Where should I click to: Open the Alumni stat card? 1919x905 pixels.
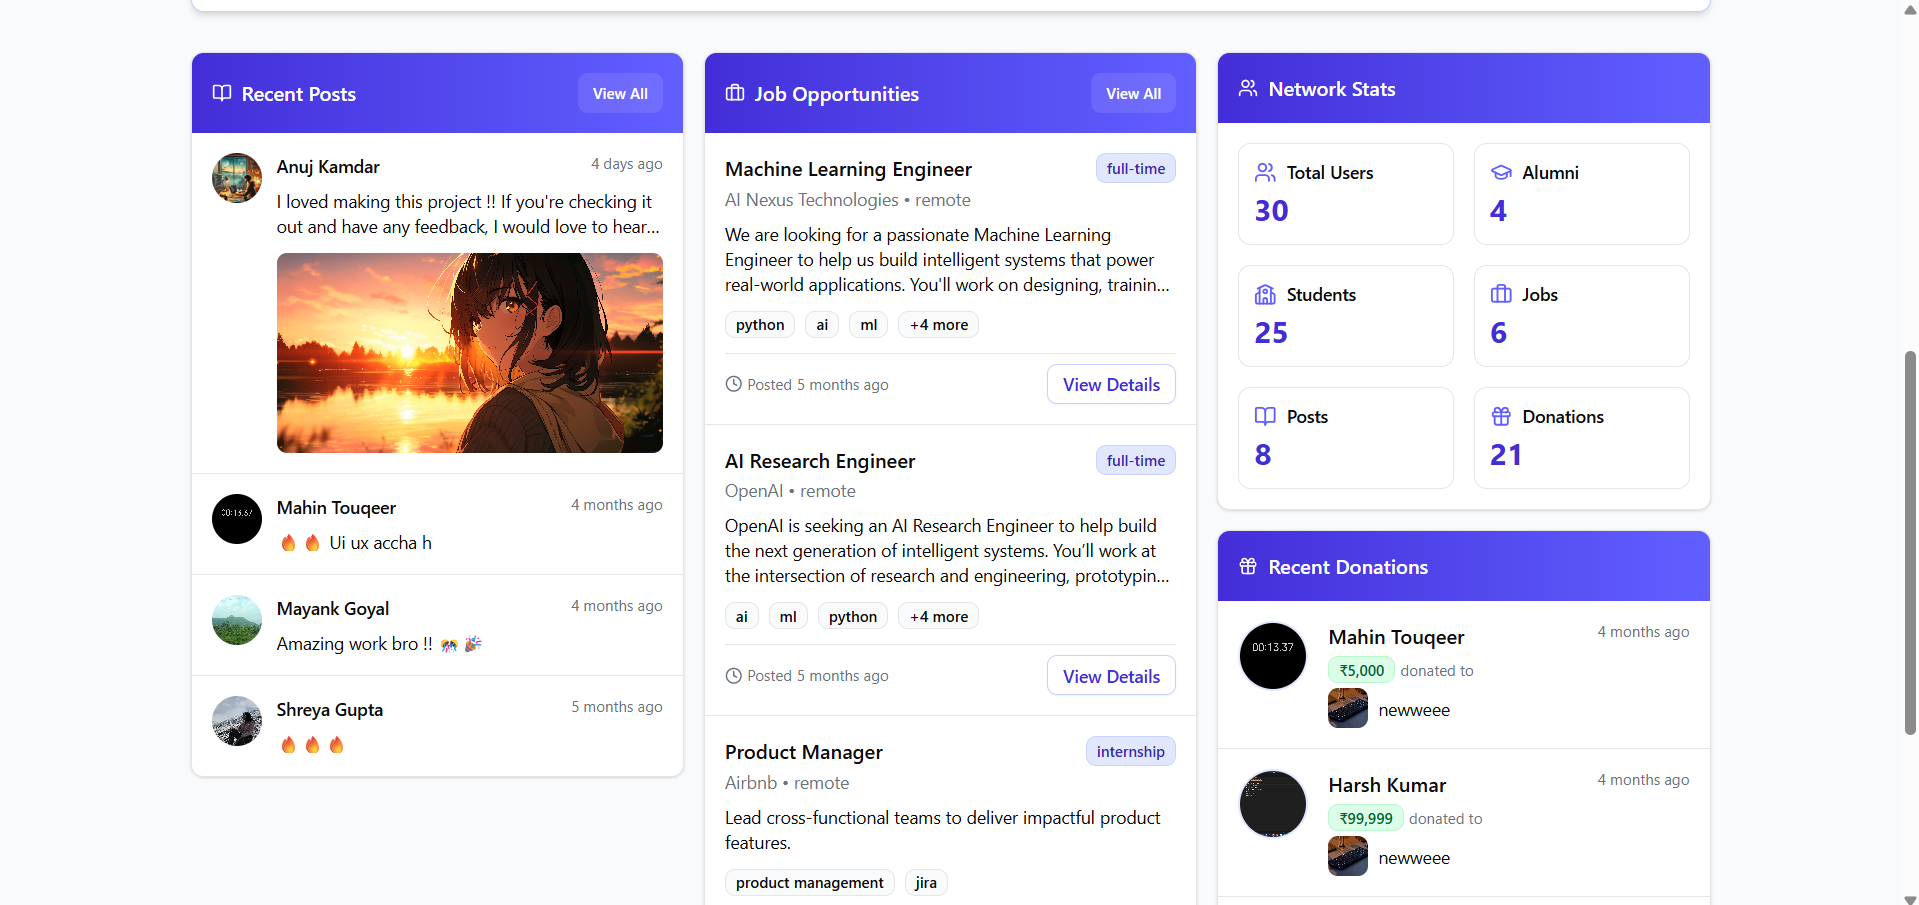coord(1582,194)
